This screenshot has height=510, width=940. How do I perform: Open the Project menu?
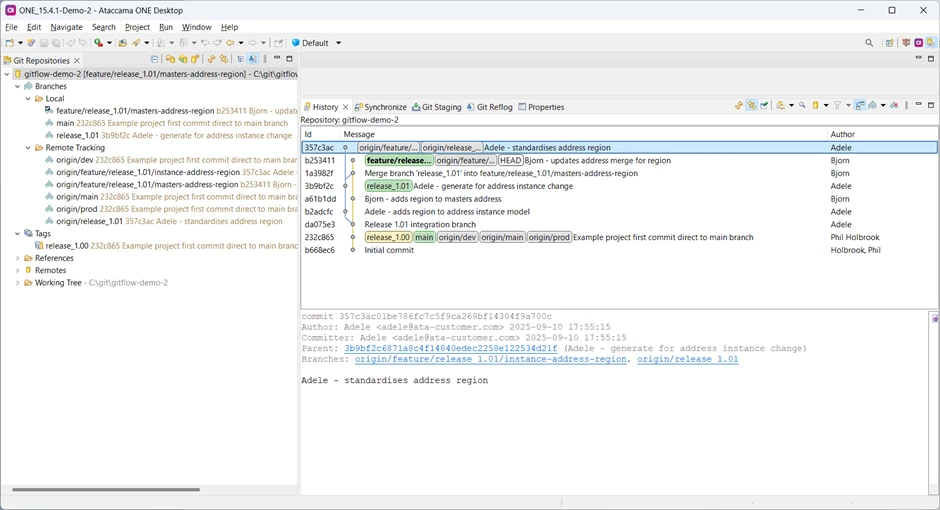coord(137,27)
